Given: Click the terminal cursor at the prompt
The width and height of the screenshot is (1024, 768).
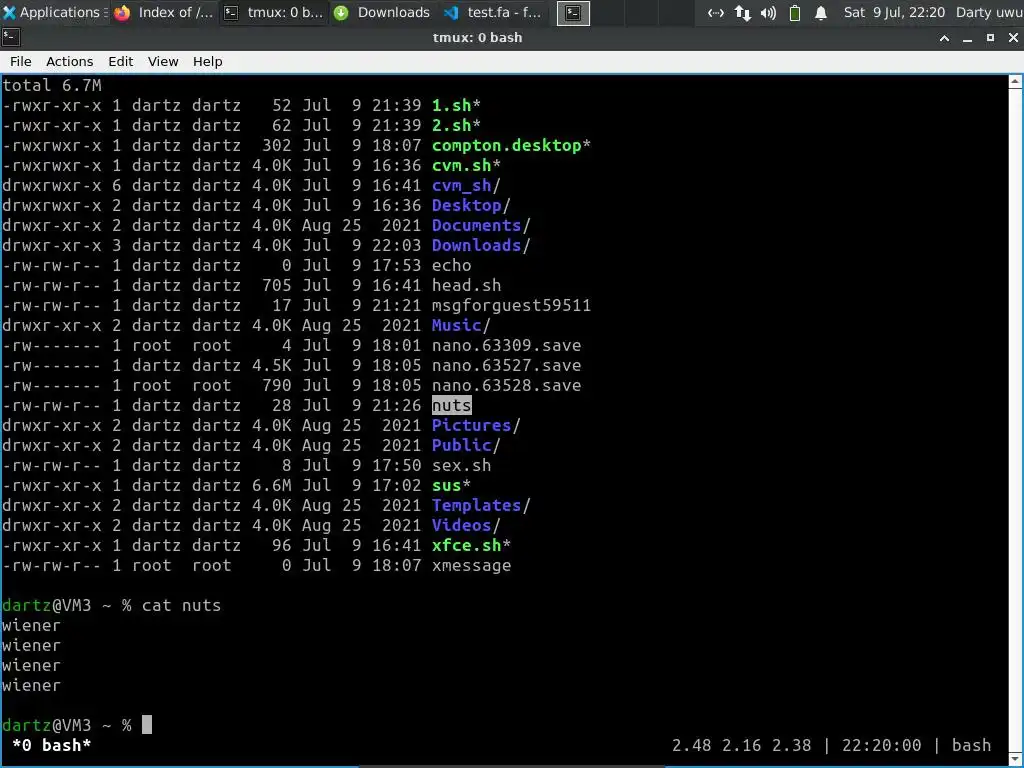Looking at the screenshot, I should pyautogui.click(x=147, y=725).
